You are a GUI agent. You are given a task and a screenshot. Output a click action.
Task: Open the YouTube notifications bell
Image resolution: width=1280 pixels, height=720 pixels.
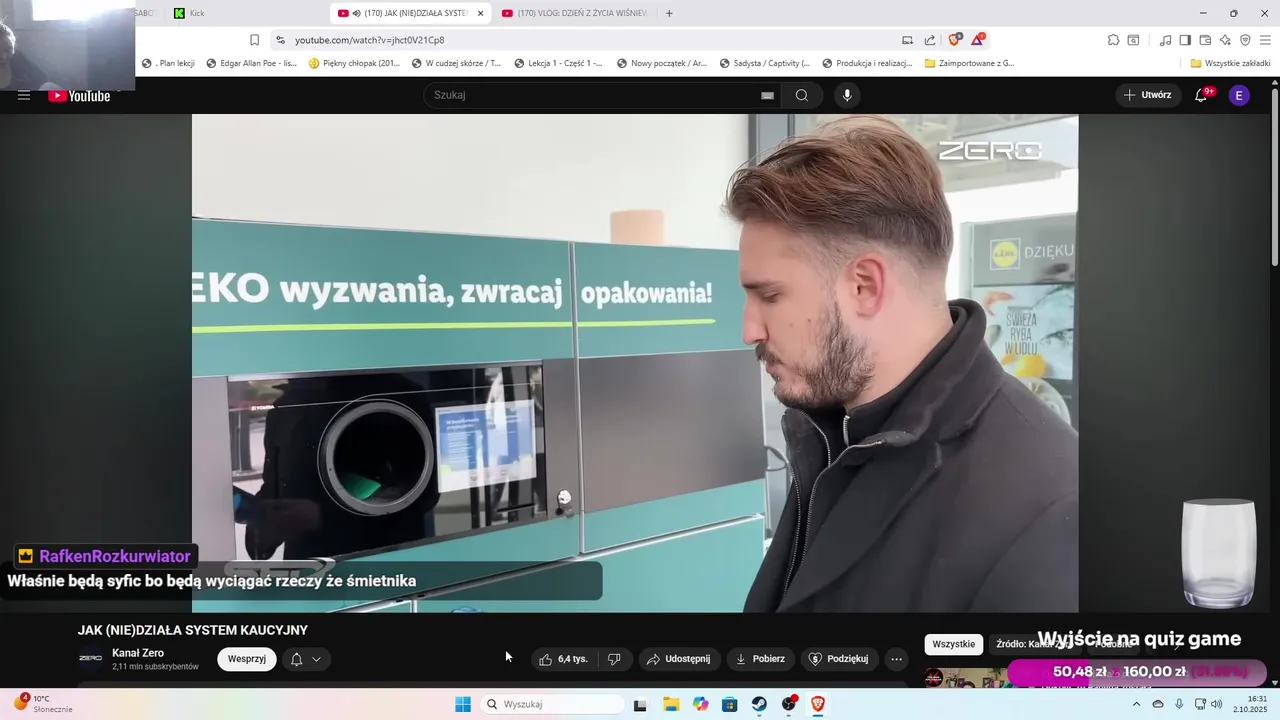pyautogui.click(x=1201, y=95)
